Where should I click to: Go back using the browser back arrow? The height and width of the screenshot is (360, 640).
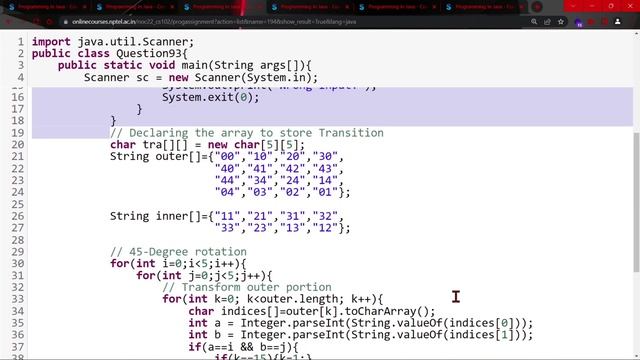[9, 22]
